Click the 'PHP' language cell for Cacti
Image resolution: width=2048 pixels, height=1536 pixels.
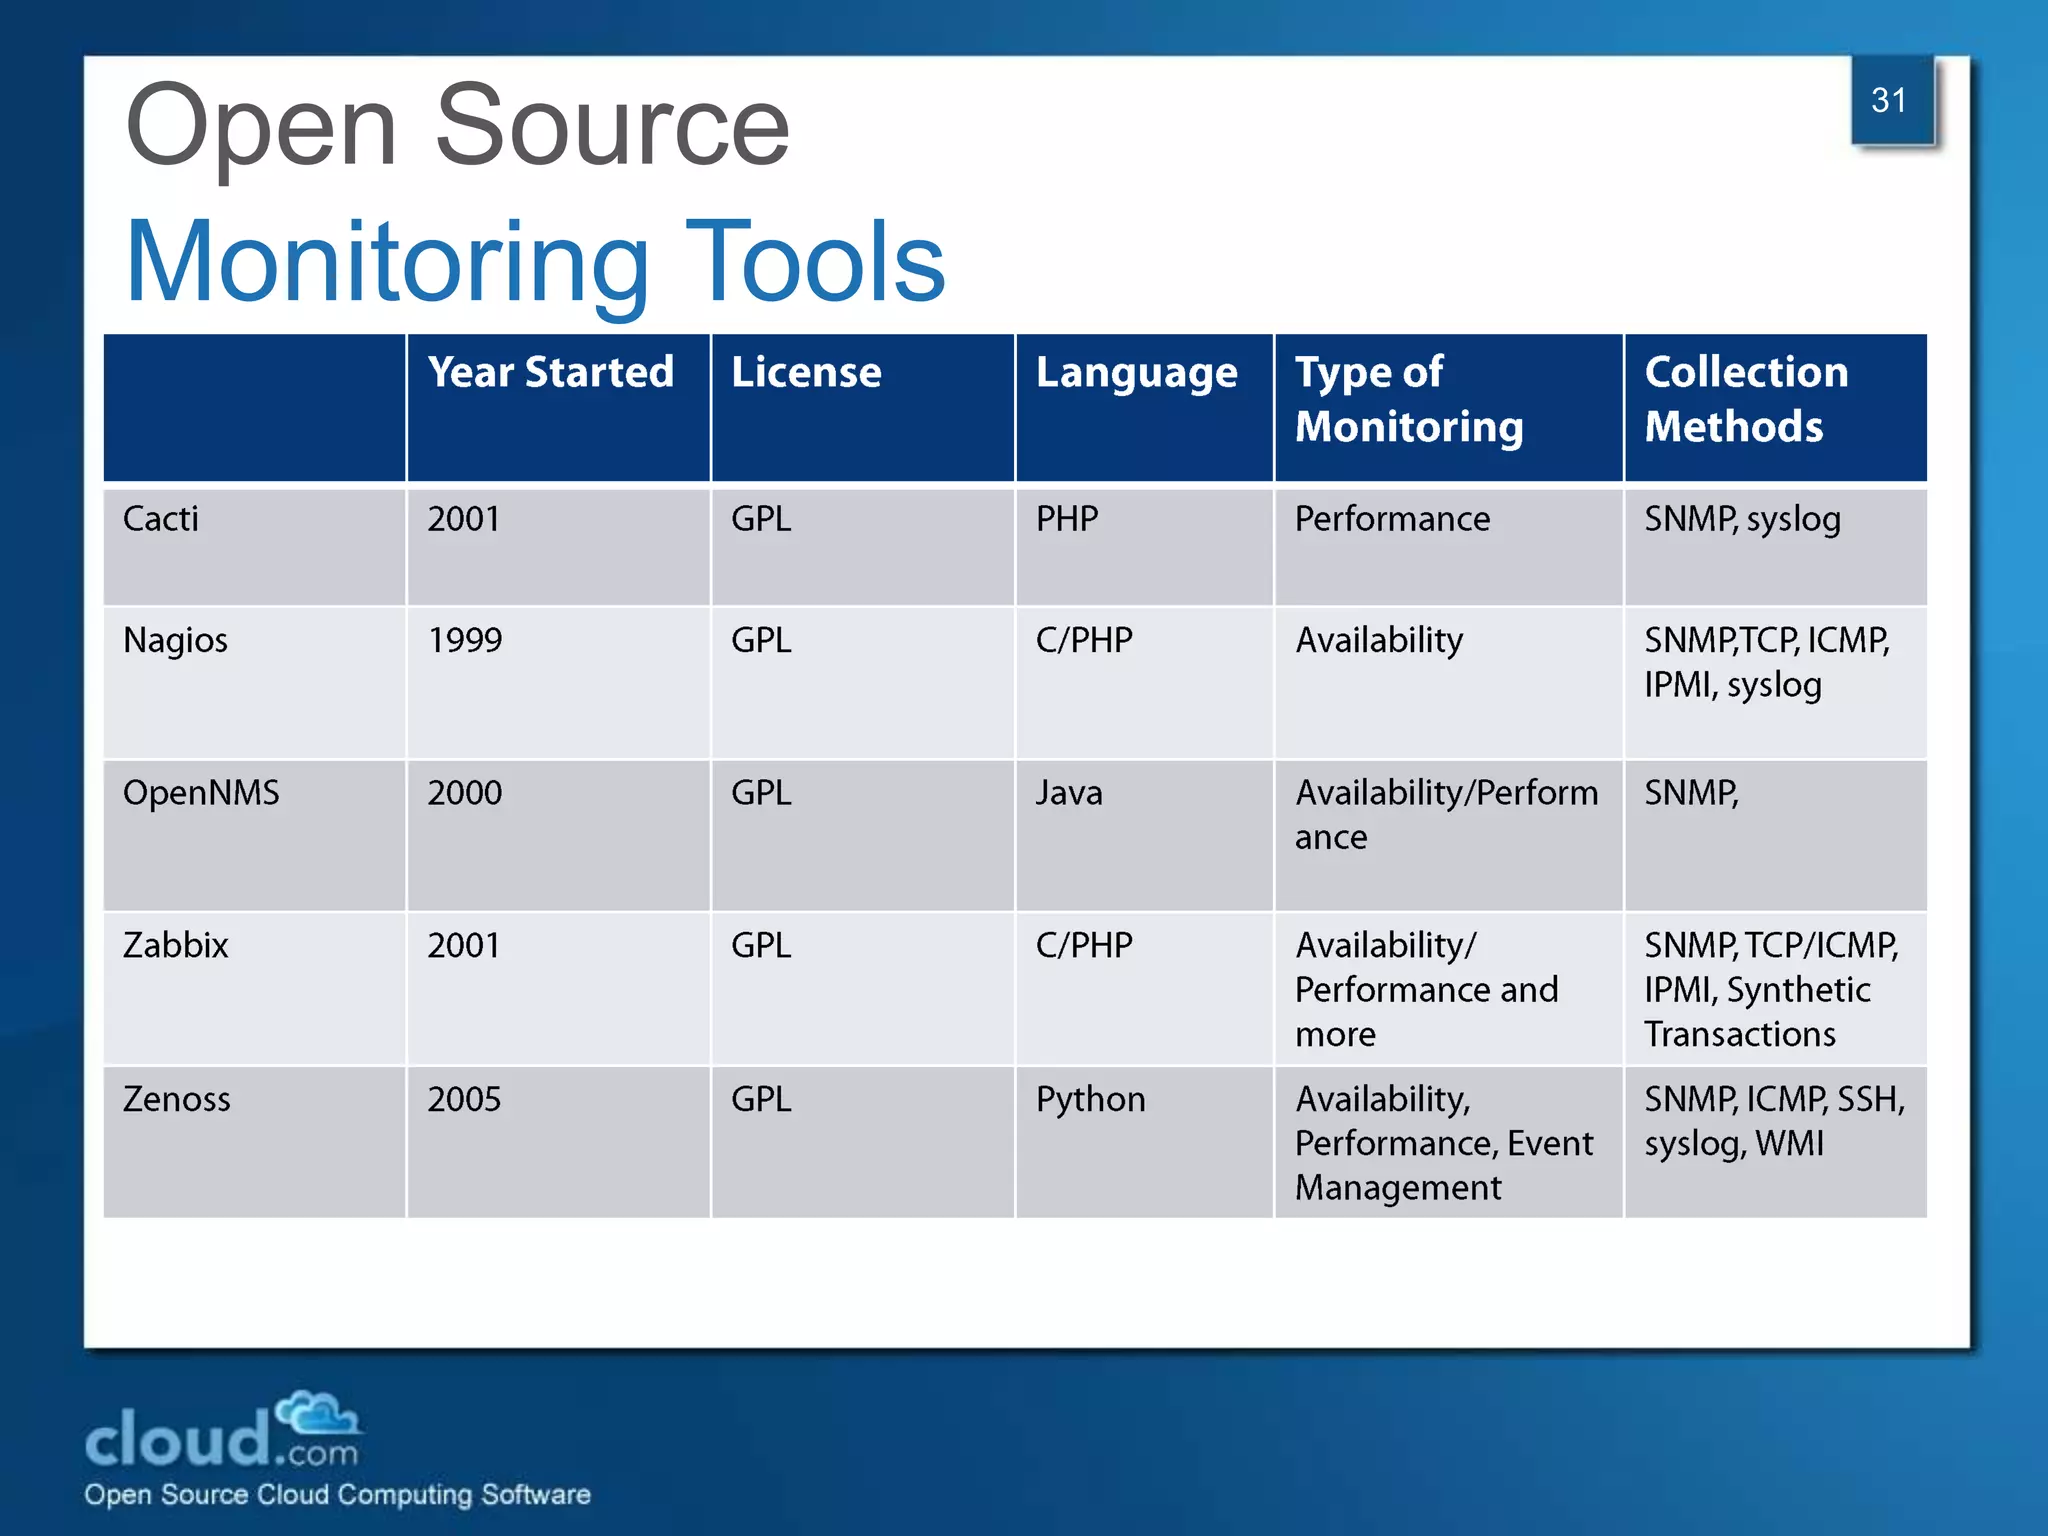tap(1145, 546)
